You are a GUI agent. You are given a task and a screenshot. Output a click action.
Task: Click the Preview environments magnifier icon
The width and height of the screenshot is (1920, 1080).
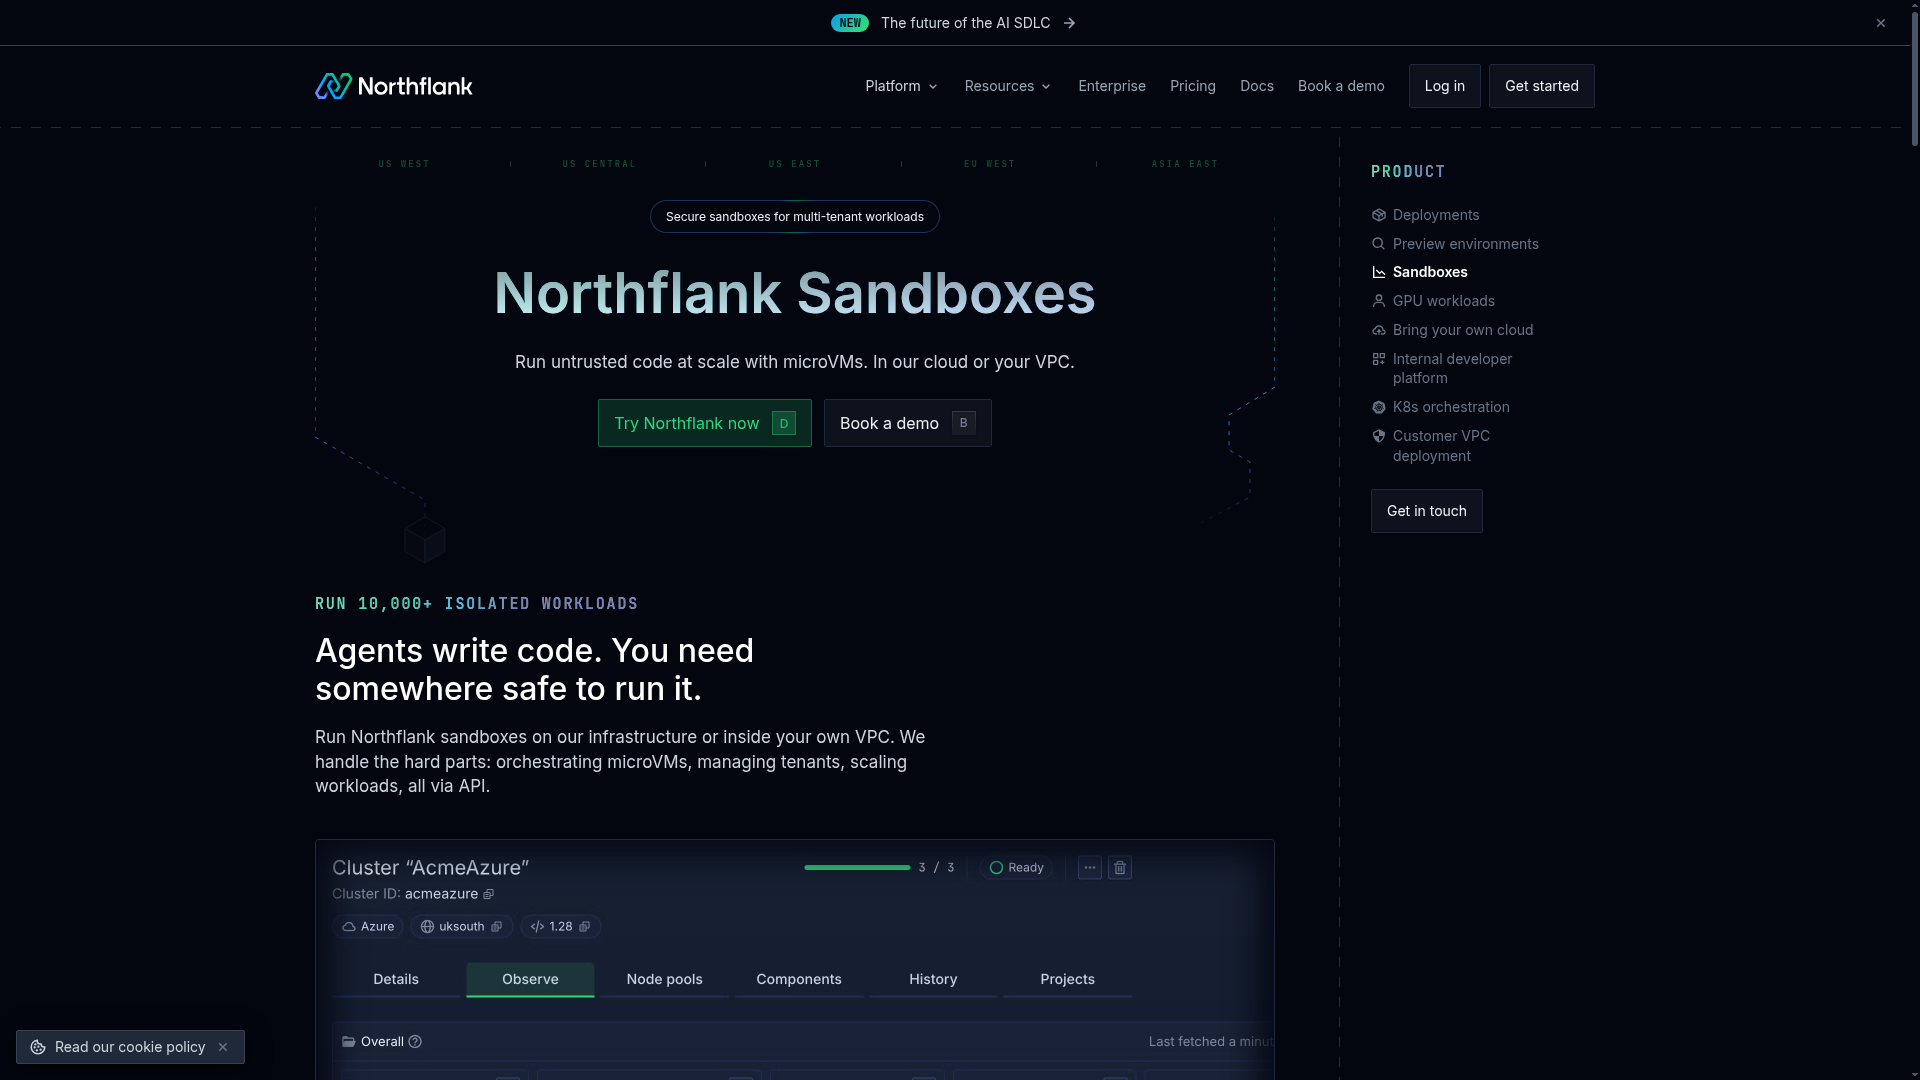point(1379,244)
